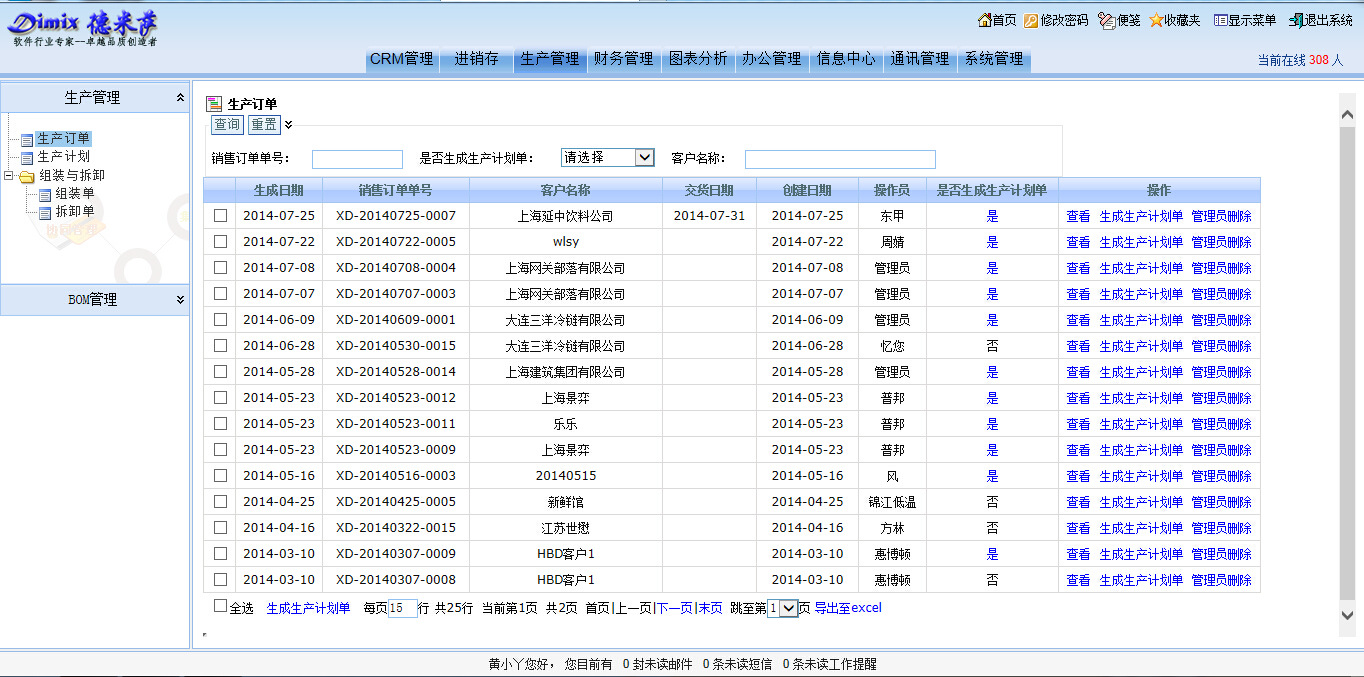Switch to the 财务管理 menu tab
This screenshot has height=677, width=1364.
(x=623, y=59)
